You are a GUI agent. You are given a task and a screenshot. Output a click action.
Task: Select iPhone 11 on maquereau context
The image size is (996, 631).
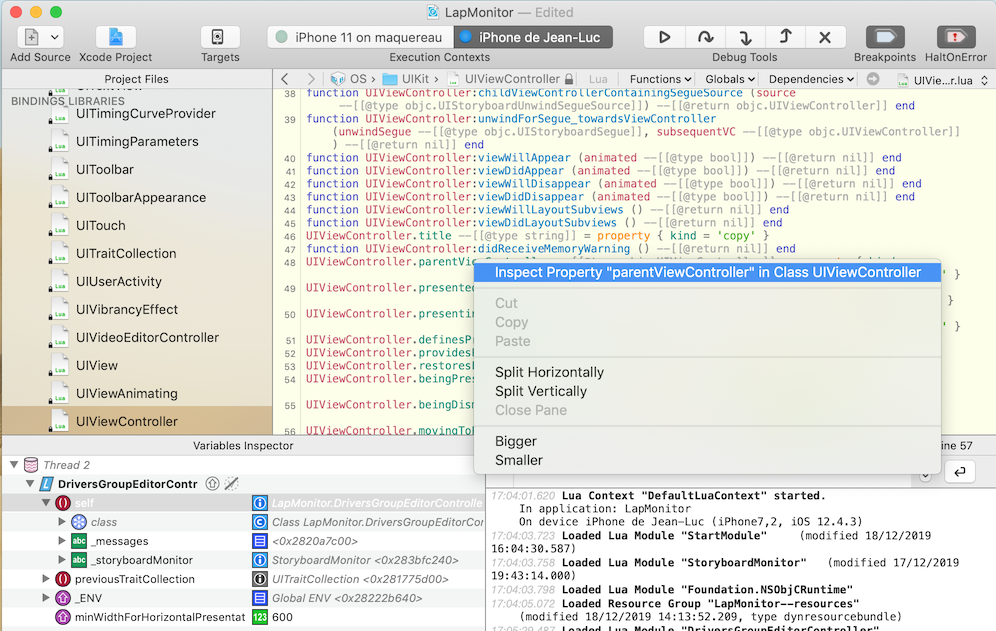360,37
